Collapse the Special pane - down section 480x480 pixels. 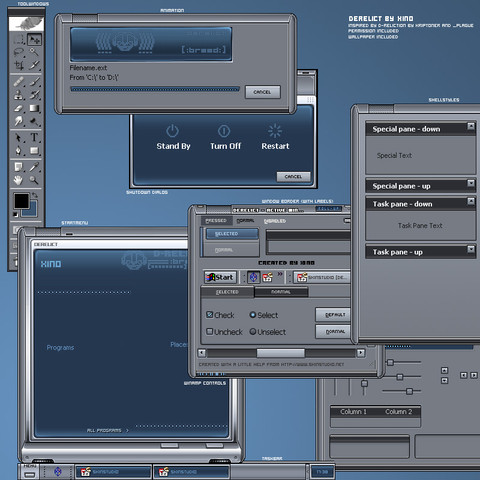(471, 126)
